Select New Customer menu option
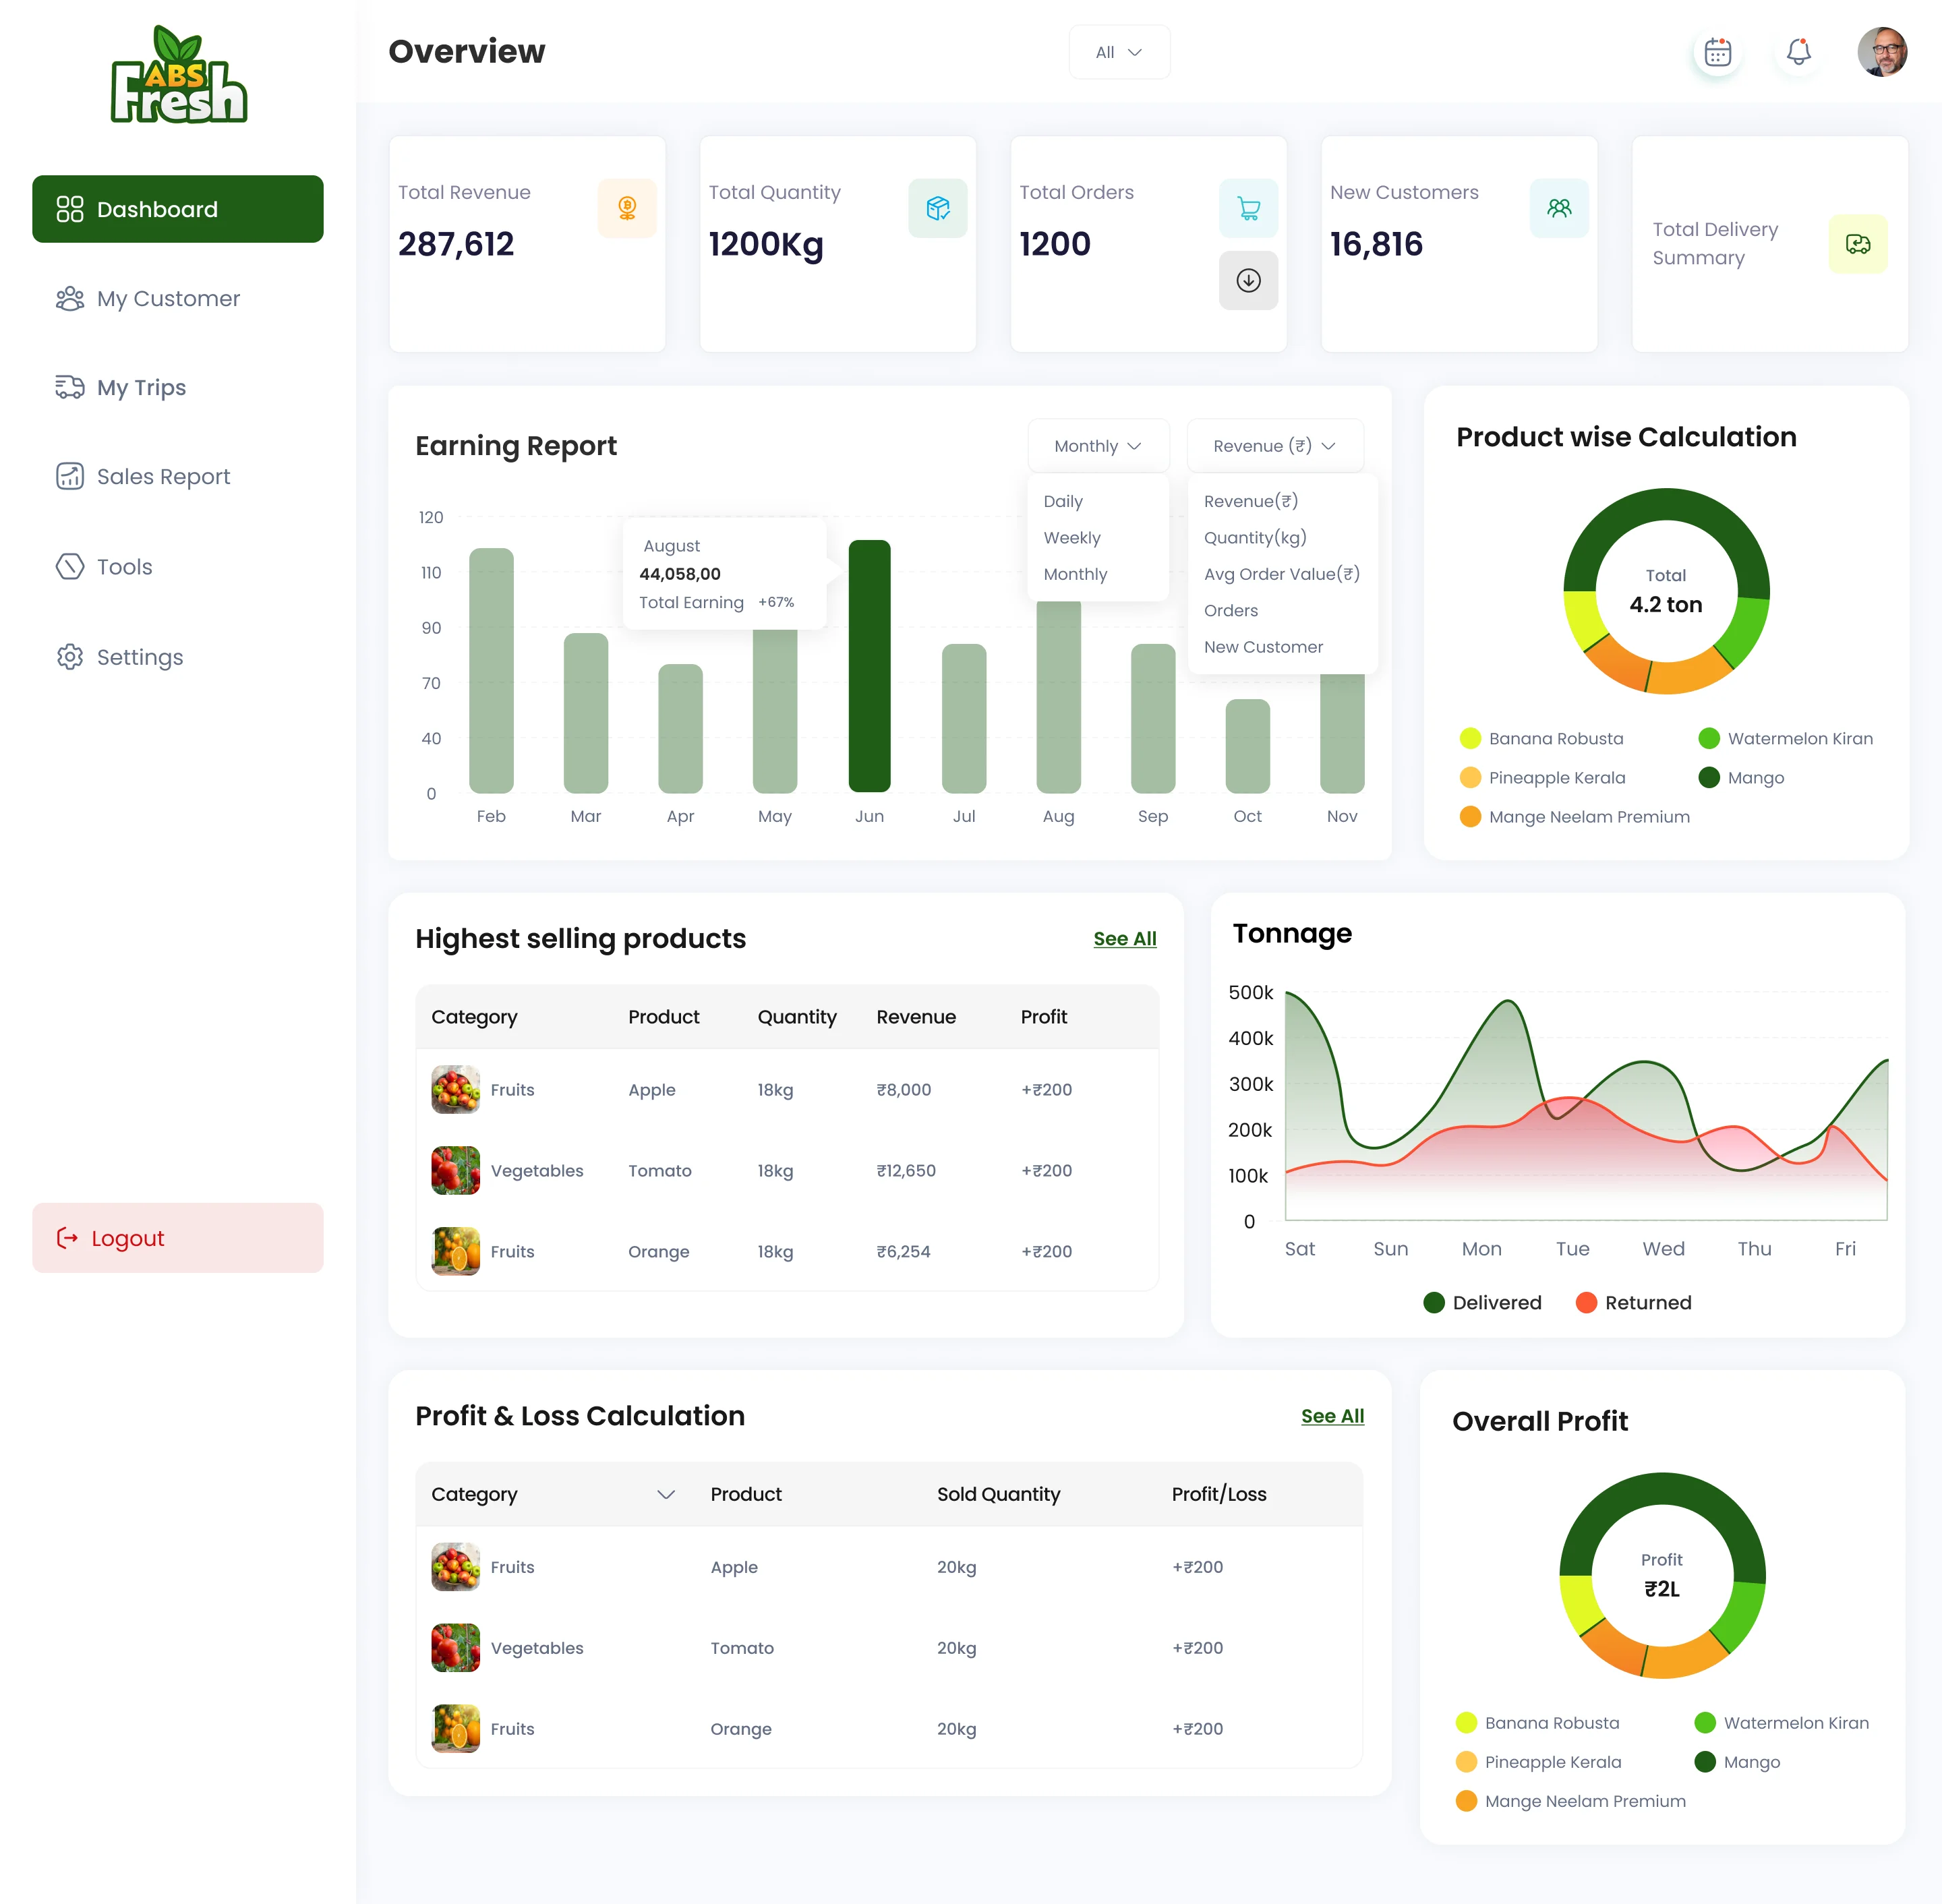The height and width of the screenshot is (1904, 1942). [x=1263, y=647]
